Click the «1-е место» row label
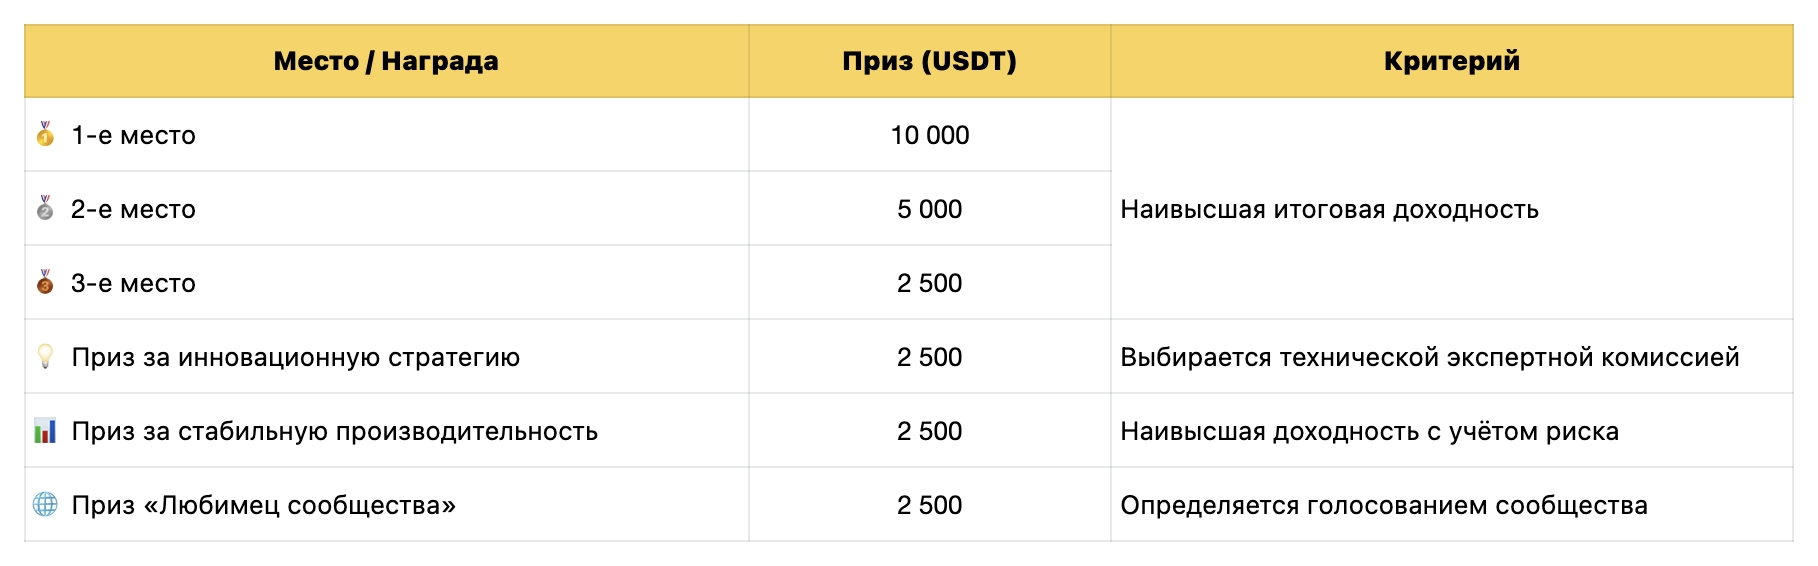 (x=133, y=135)
